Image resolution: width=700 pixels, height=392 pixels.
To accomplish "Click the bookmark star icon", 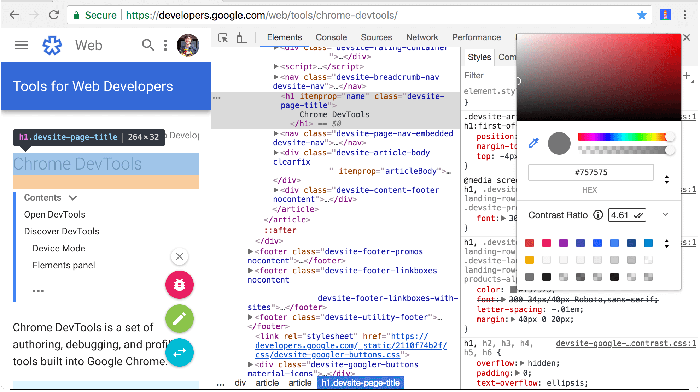I will pos(642,15).
